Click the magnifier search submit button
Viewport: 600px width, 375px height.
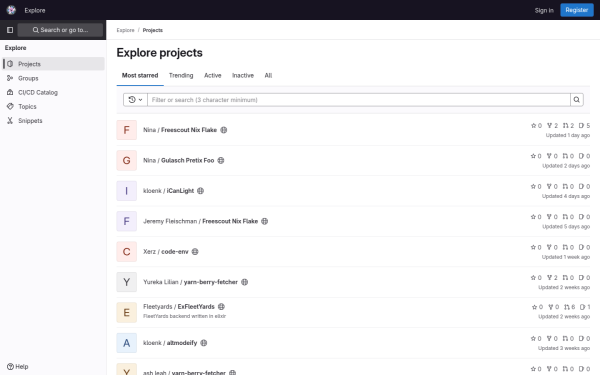pos(577,100)
